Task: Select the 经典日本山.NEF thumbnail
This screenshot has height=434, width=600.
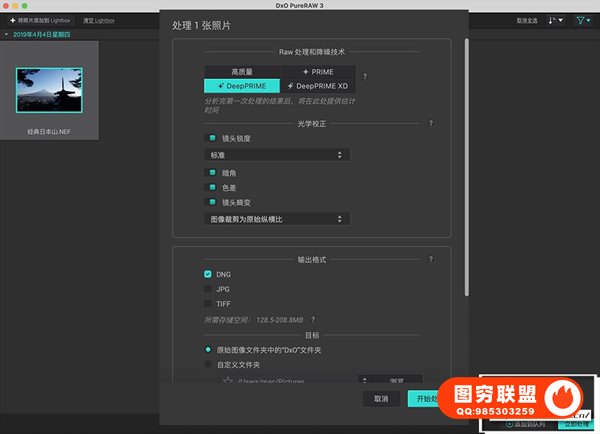Action: [x=50, y=91]
